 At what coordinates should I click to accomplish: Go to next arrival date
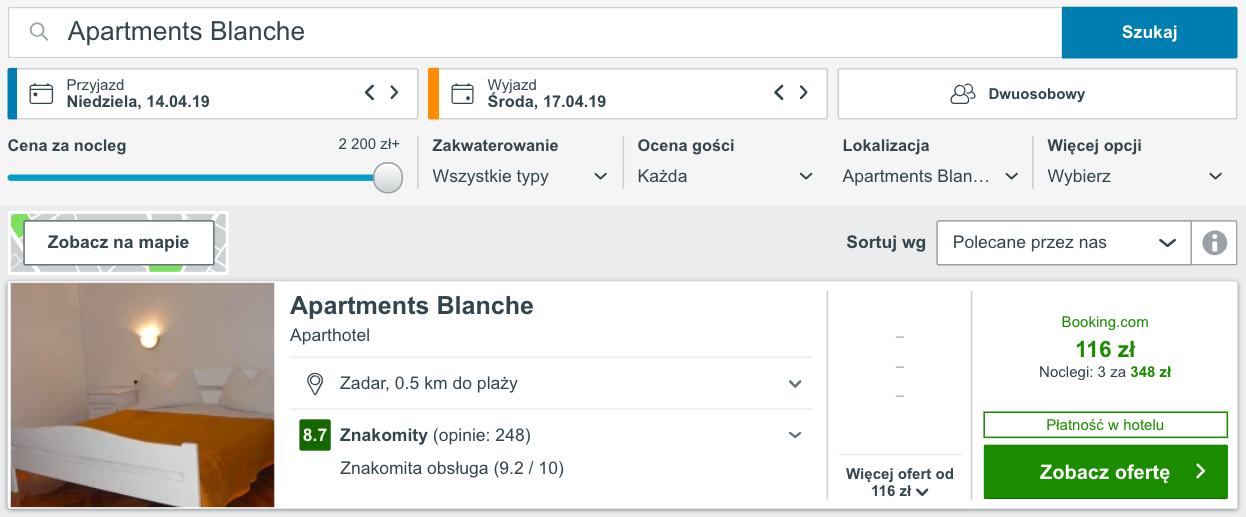[395, 93]
